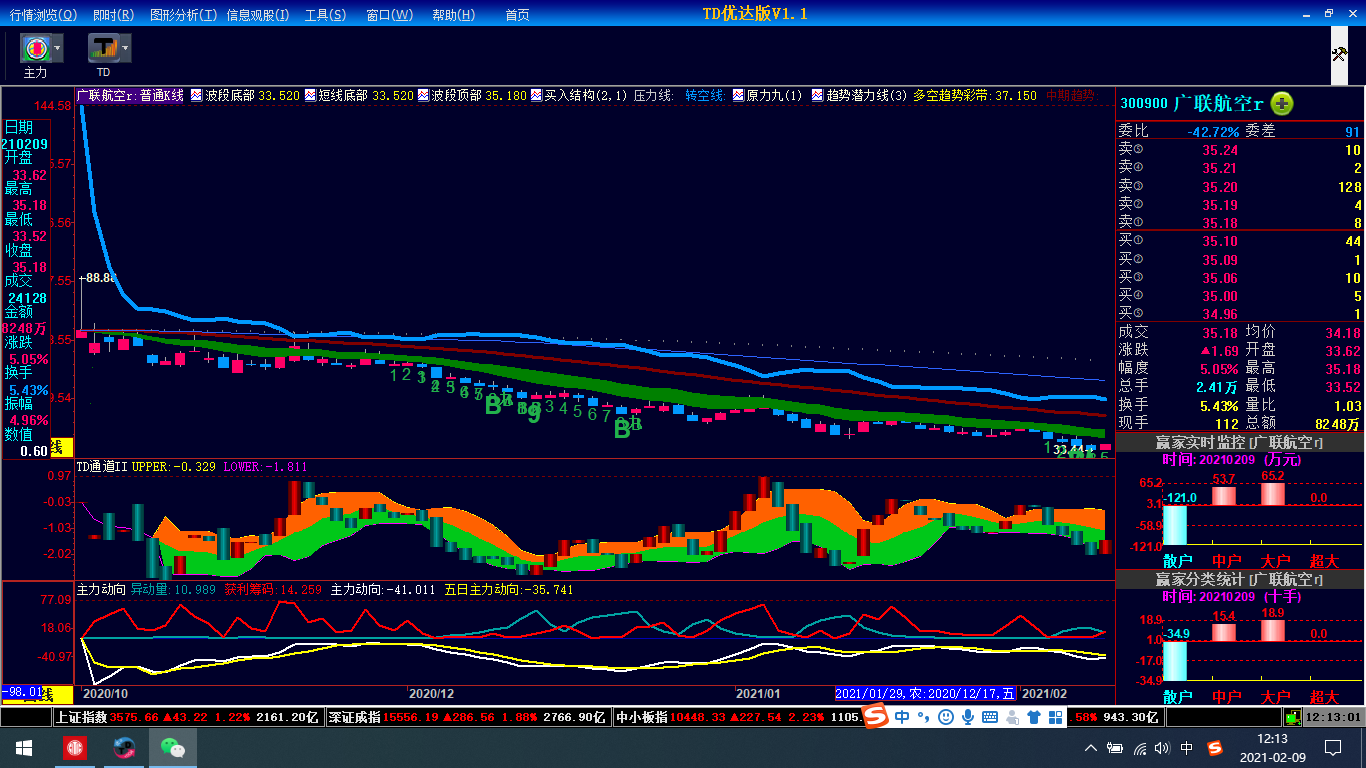Click the highlighted 2021/01/29 date info

pos(925,693)
